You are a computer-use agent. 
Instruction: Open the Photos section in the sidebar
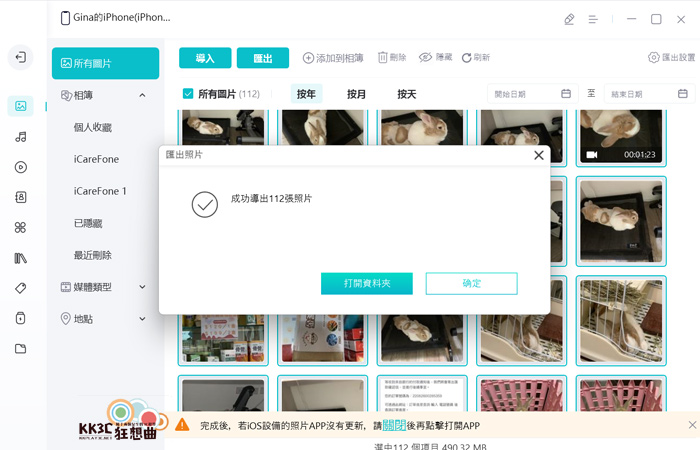(21, 106)
